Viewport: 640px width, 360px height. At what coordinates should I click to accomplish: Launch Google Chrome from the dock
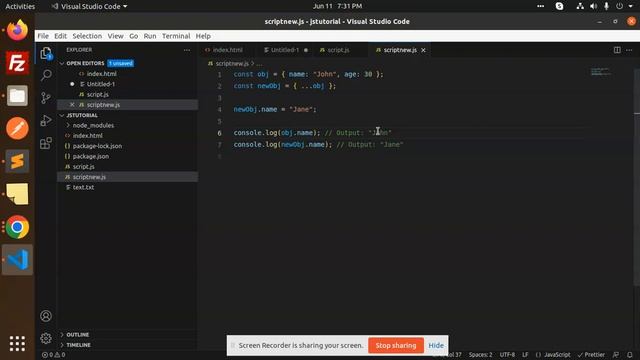17,227
